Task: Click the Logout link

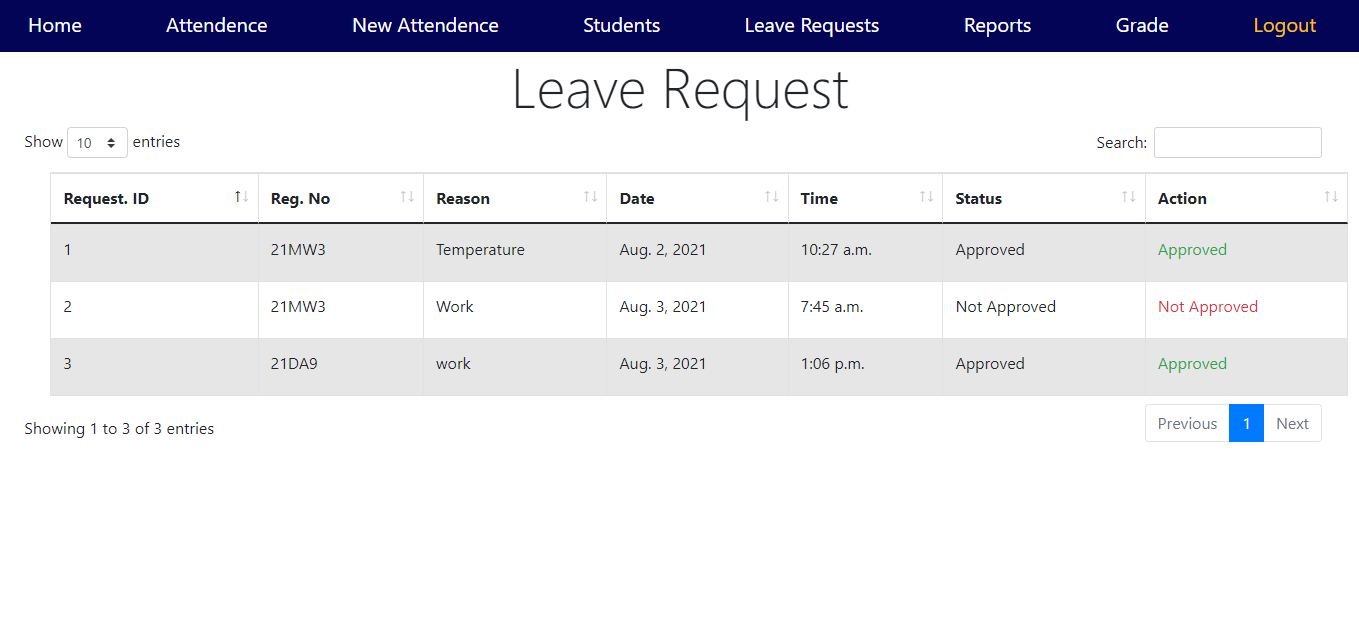Action: (x=1284, y=26)
